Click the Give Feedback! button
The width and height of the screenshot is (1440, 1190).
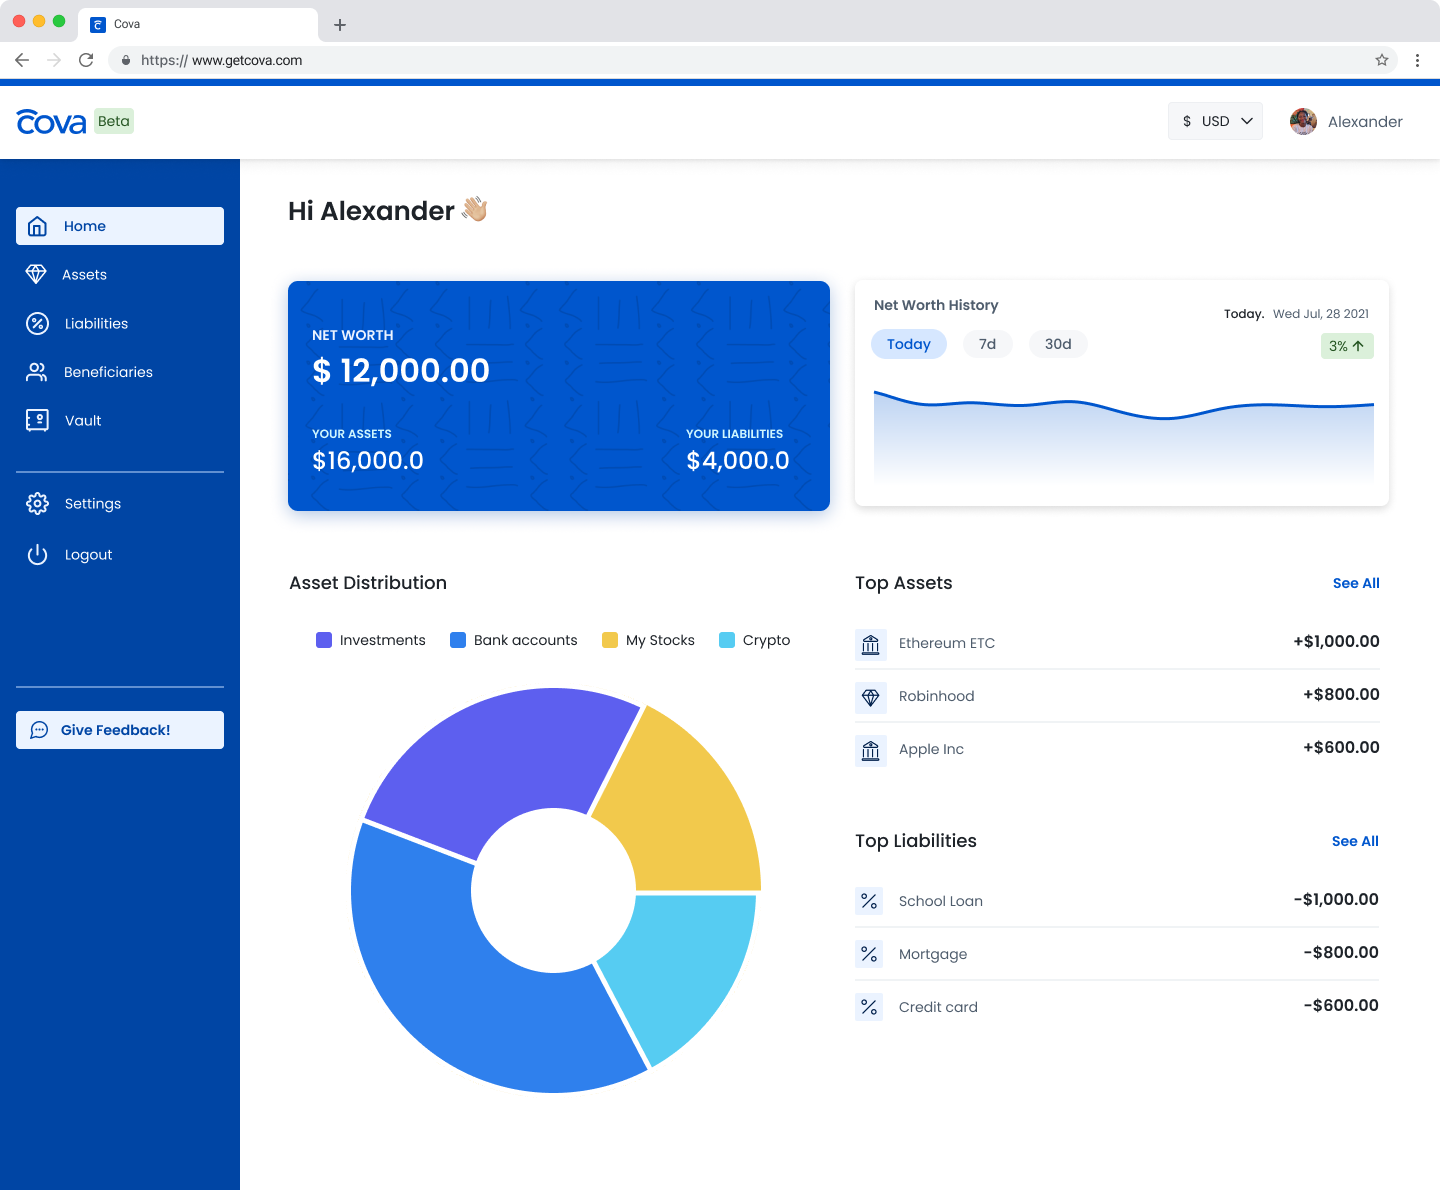120,730
